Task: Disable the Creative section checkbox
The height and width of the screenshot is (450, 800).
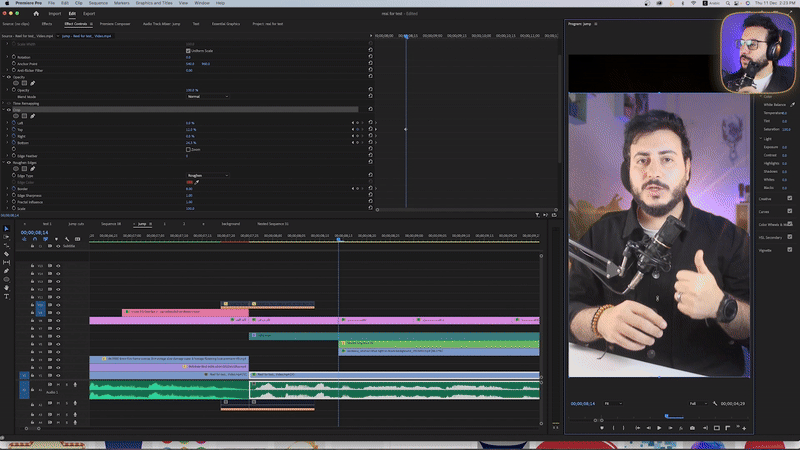Action: coord(790,198)
